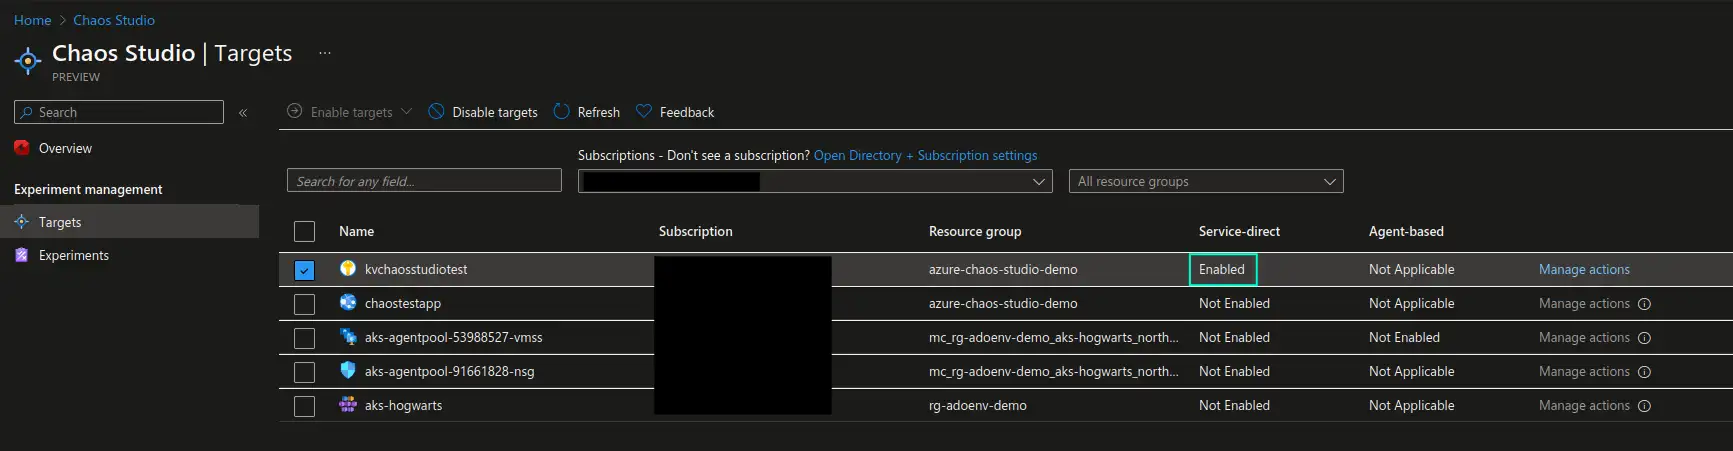The image size is (1733, 451).
Task: Click Manage actions in chaostestapp row
Action: point(1584,303)
